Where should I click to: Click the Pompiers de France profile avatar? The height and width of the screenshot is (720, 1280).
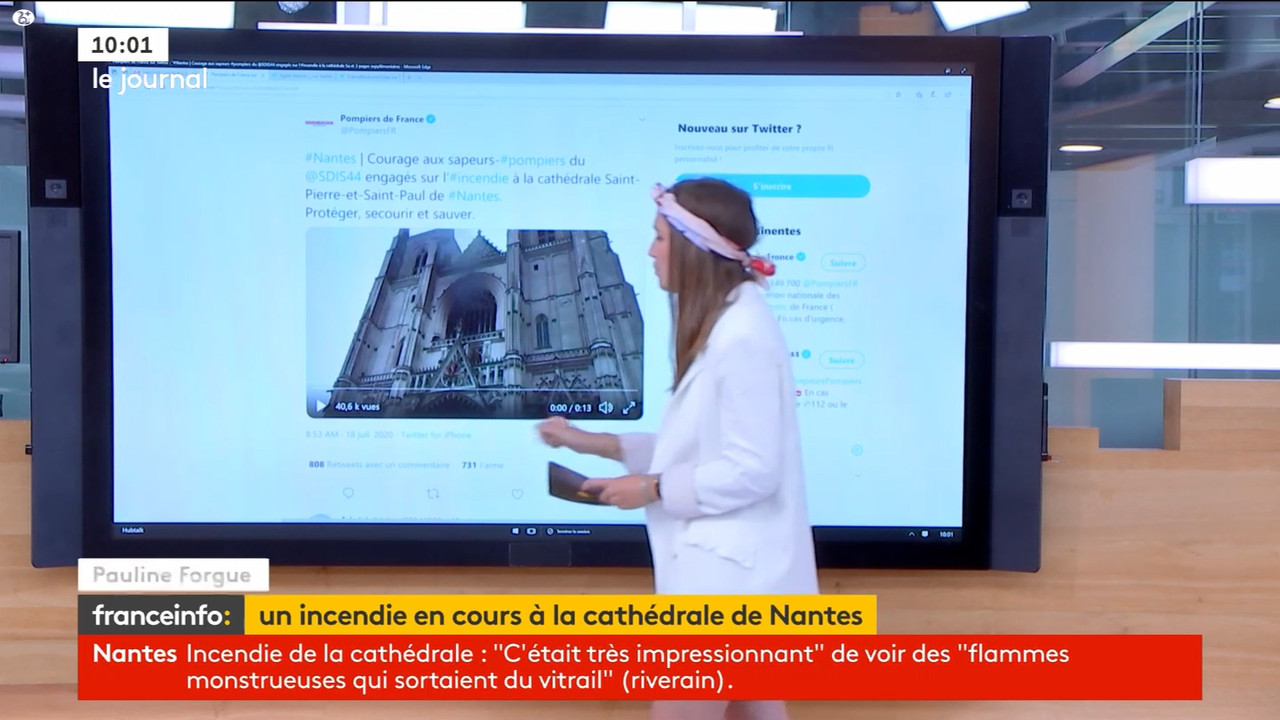(x=319, y=123)
